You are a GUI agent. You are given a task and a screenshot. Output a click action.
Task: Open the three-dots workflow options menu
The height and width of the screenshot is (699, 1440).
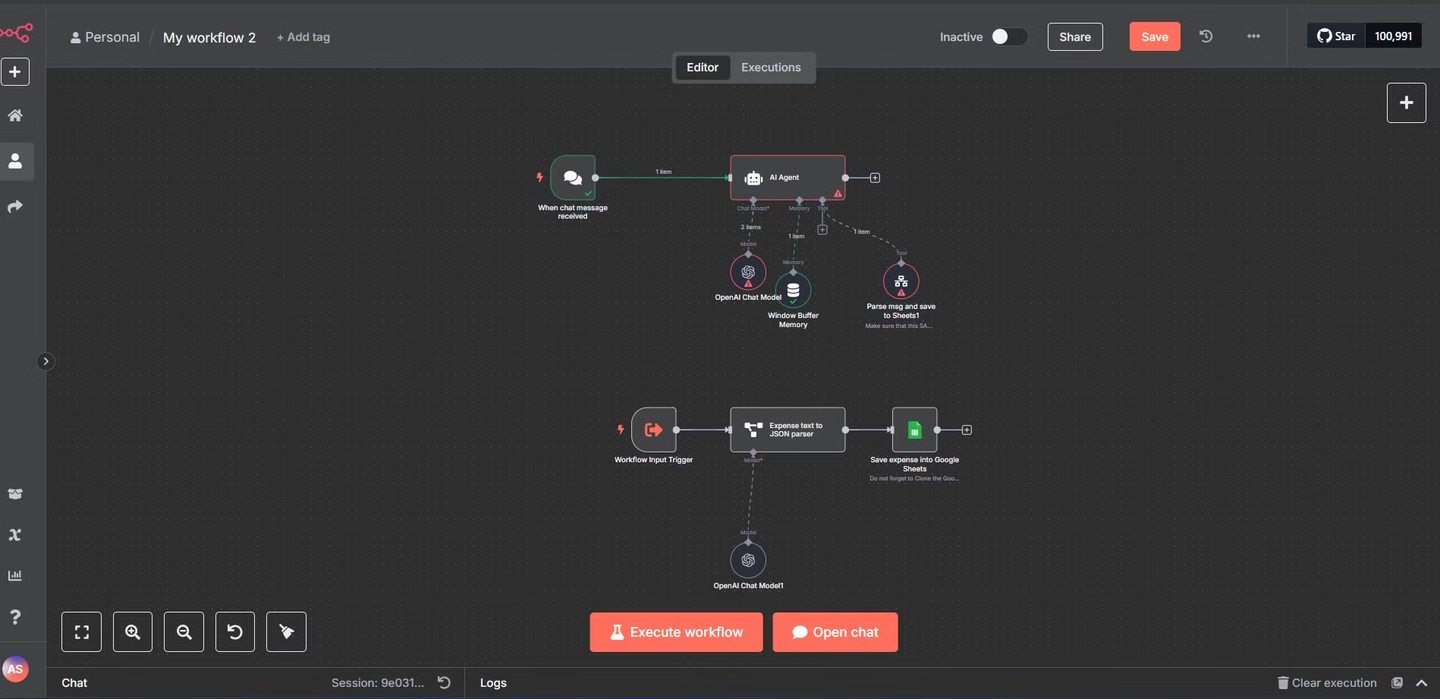(x=1253, y=37)
